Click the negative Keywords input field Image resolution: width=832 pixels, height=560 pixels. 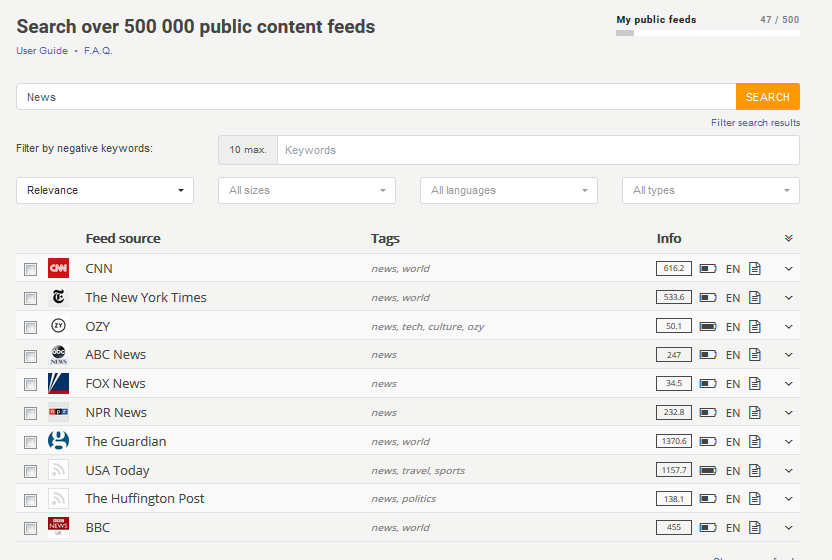point(538,150)
